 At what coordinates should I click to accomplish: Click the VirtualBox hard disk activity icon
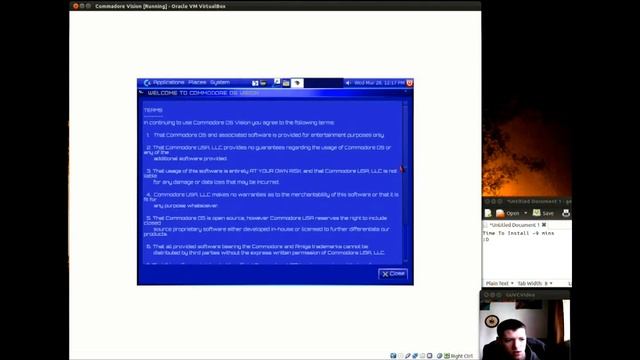tap(393, 356)
